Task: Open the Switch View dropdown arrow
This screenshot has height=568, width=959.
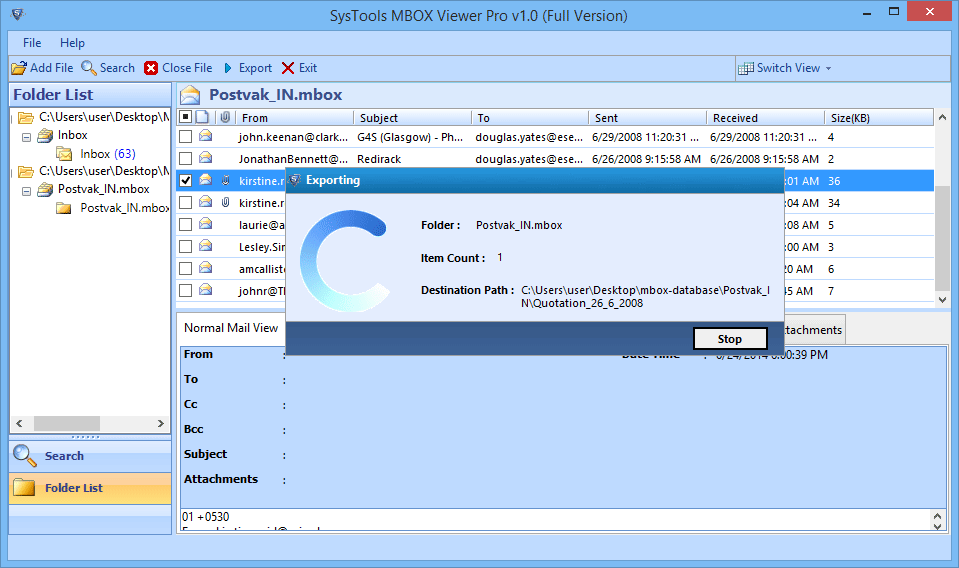Action: click(828, 68)
